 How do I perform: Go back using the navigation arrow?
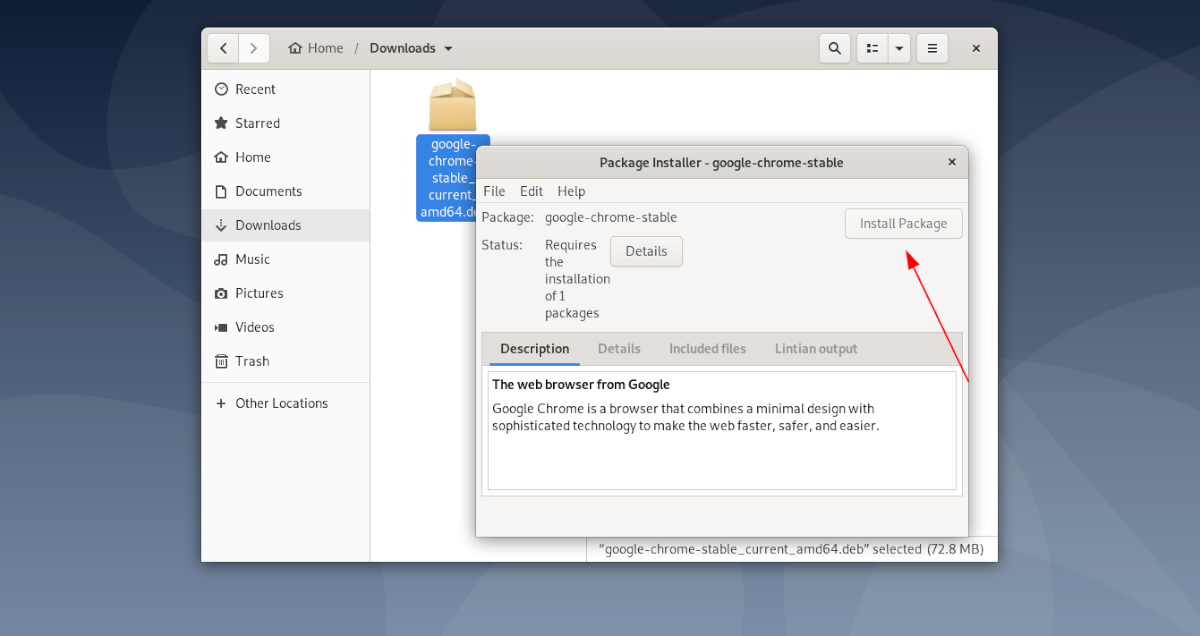pyautogui.click(x=222, y=48)
